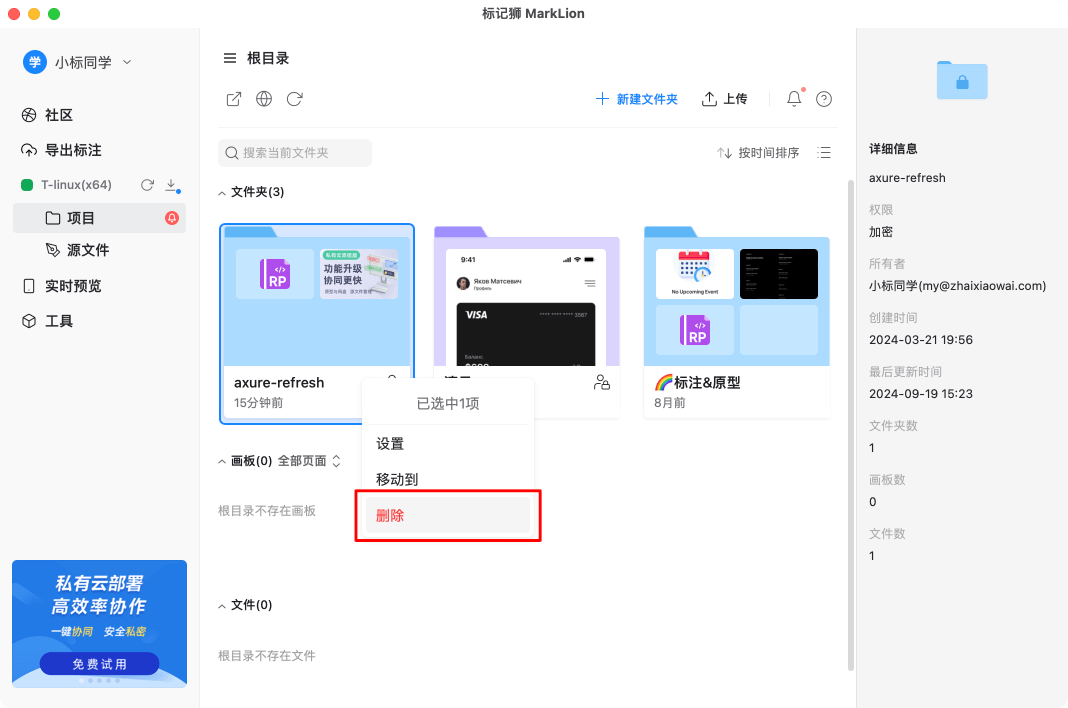
Task: Open the help question mark icon
Action: coord(823,99)
